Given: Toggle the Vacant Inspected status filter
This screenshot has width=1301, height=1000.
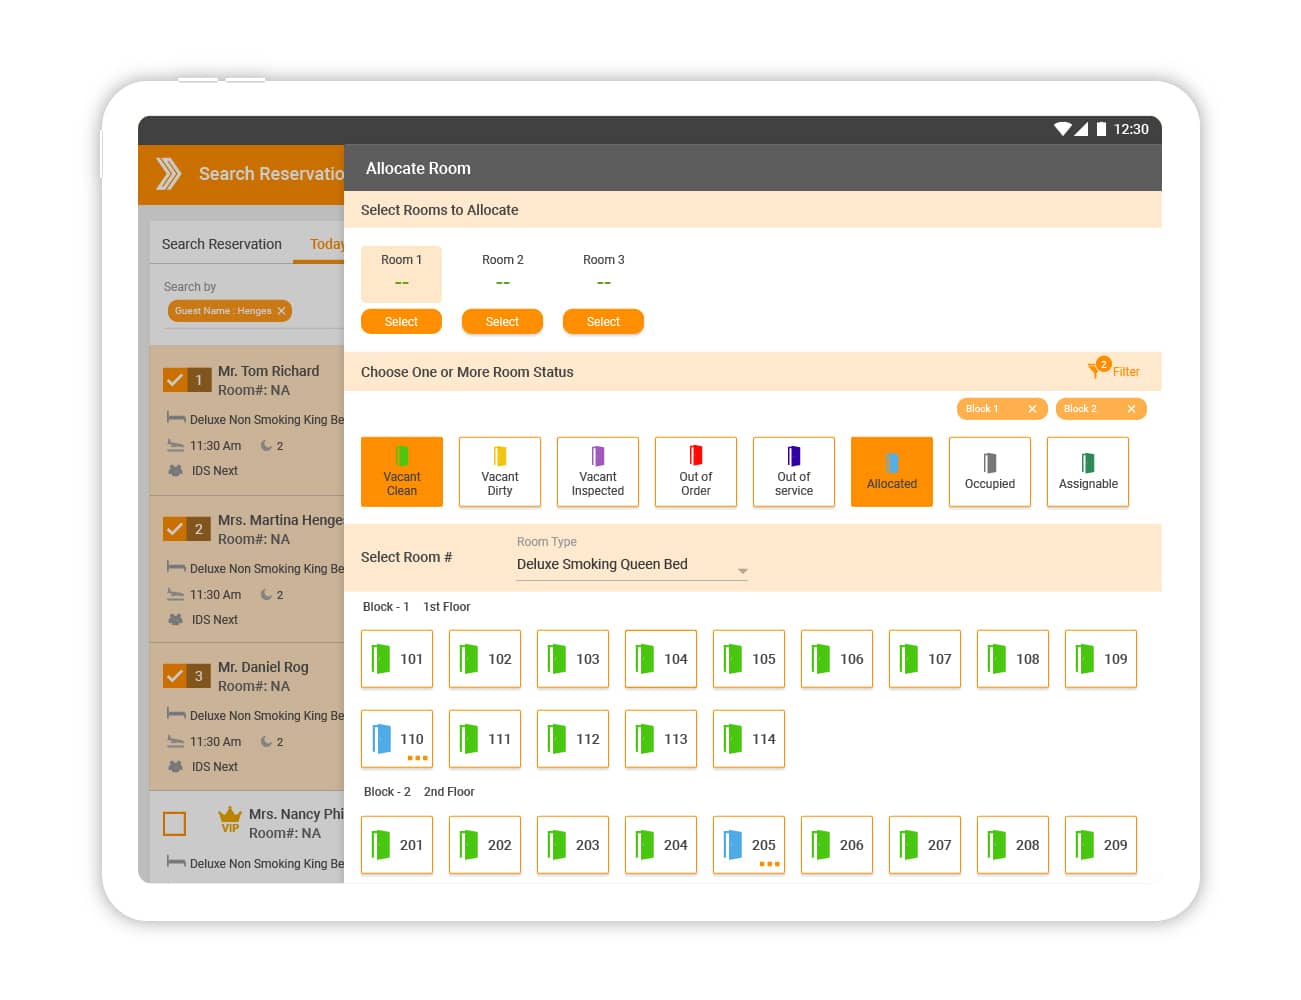Looking at the screenshot, I should point(598,472).
